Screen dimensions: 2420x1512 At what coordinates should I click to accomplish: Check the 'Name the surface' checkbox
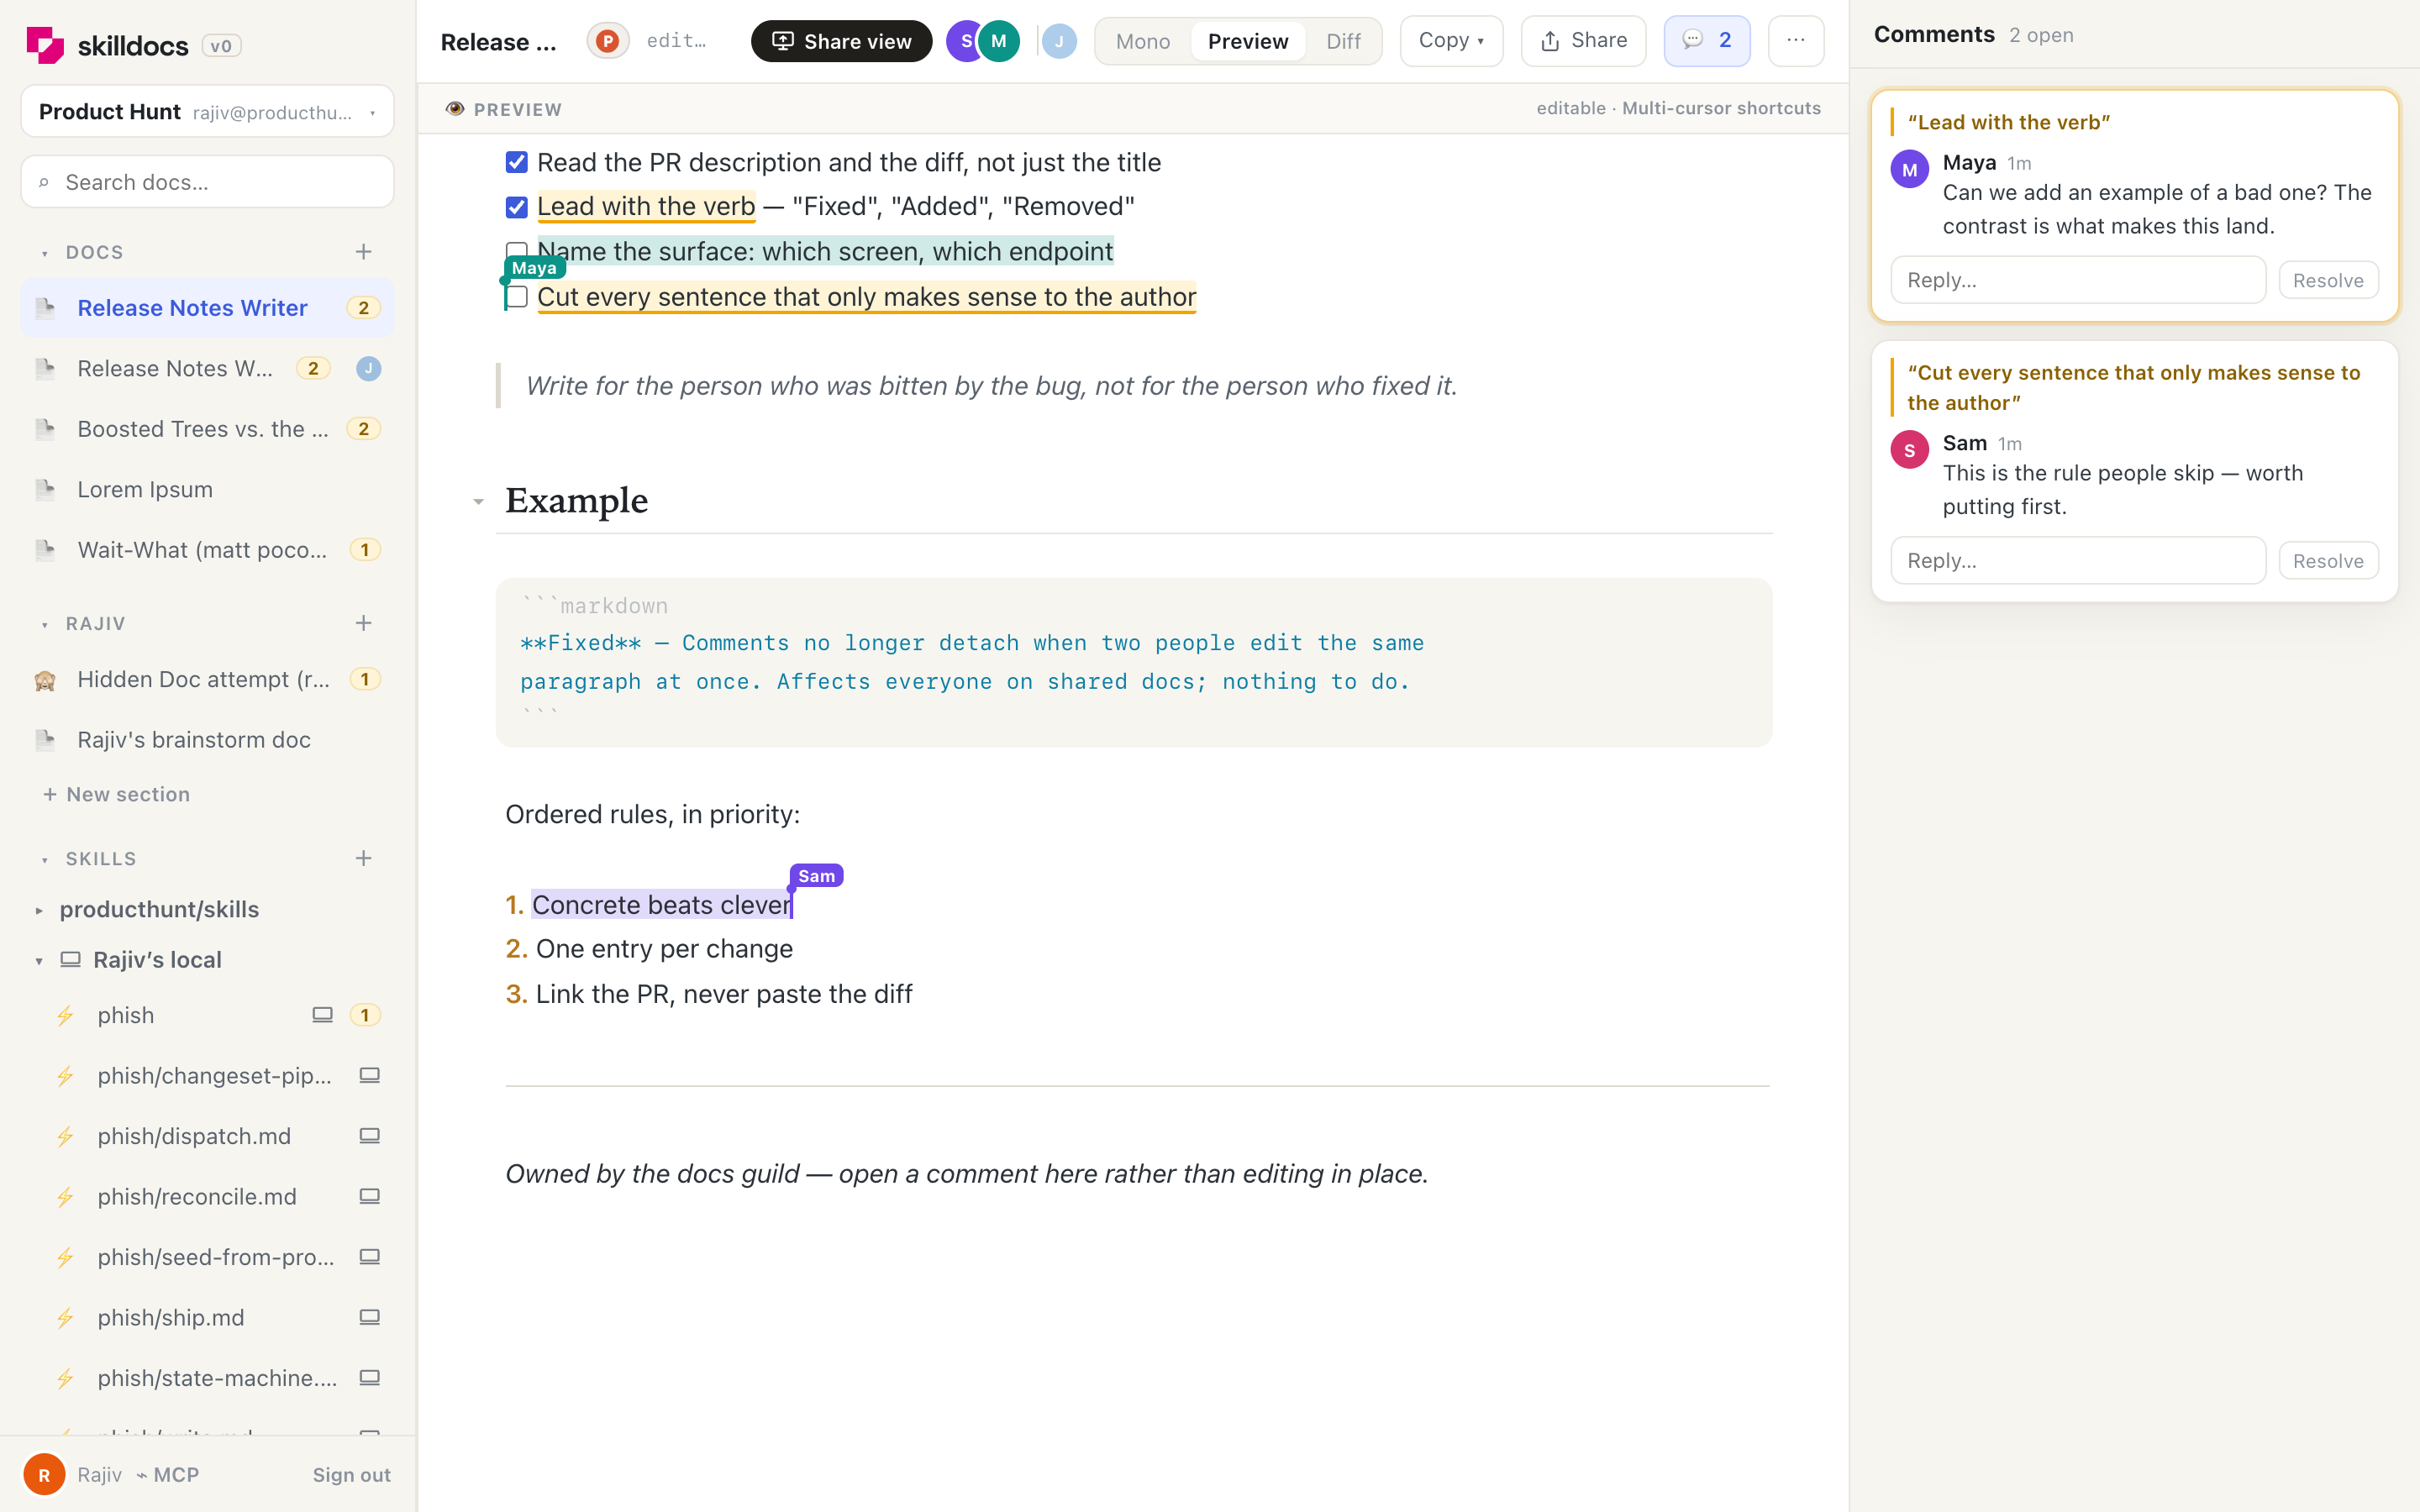click(x=517, y=251)
